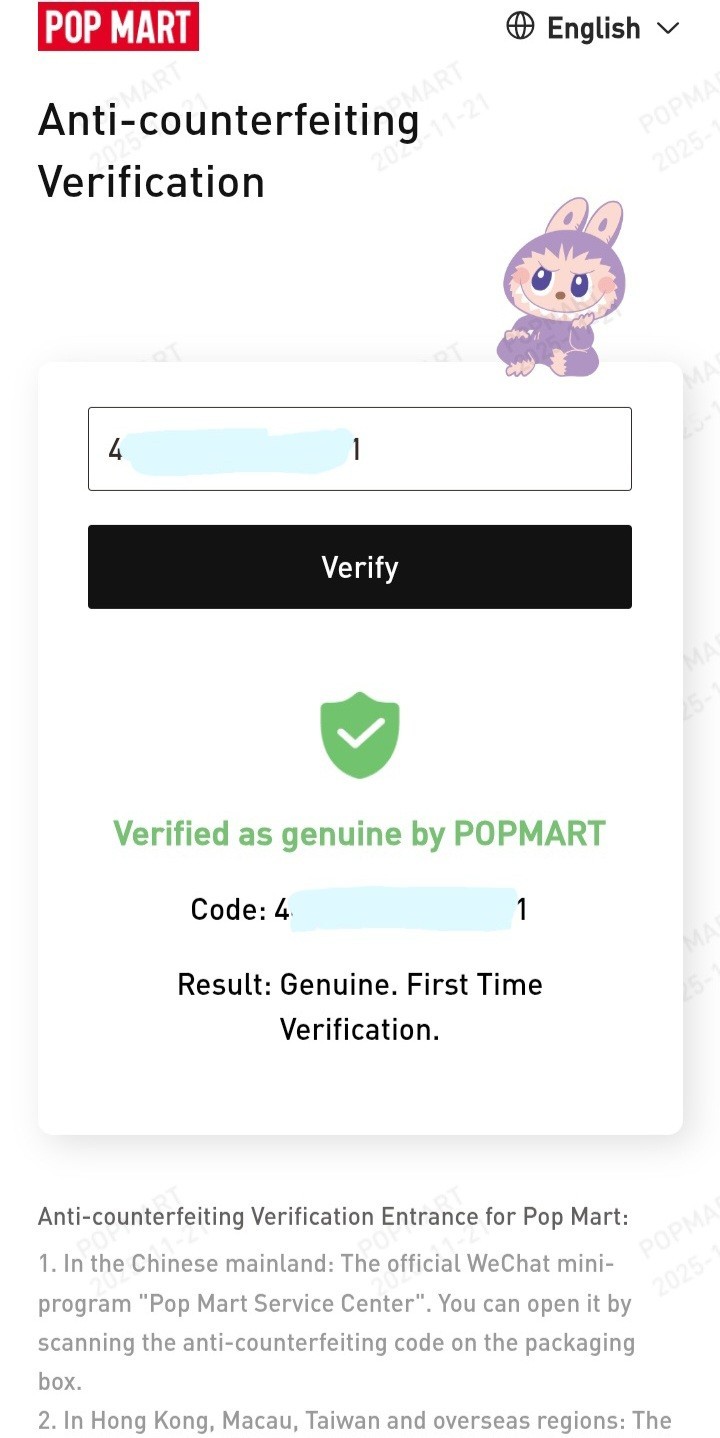Viewport: 720px width, 1438px height.
Task: Click the purple Labubu mascot illustration
Action: [557, 287]
